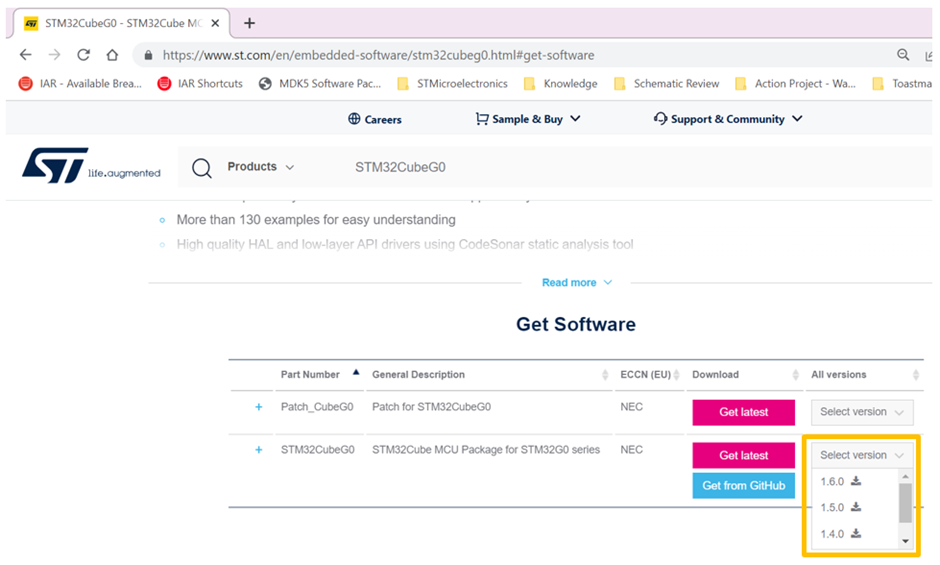Click the Read more link

coord(577,282)
